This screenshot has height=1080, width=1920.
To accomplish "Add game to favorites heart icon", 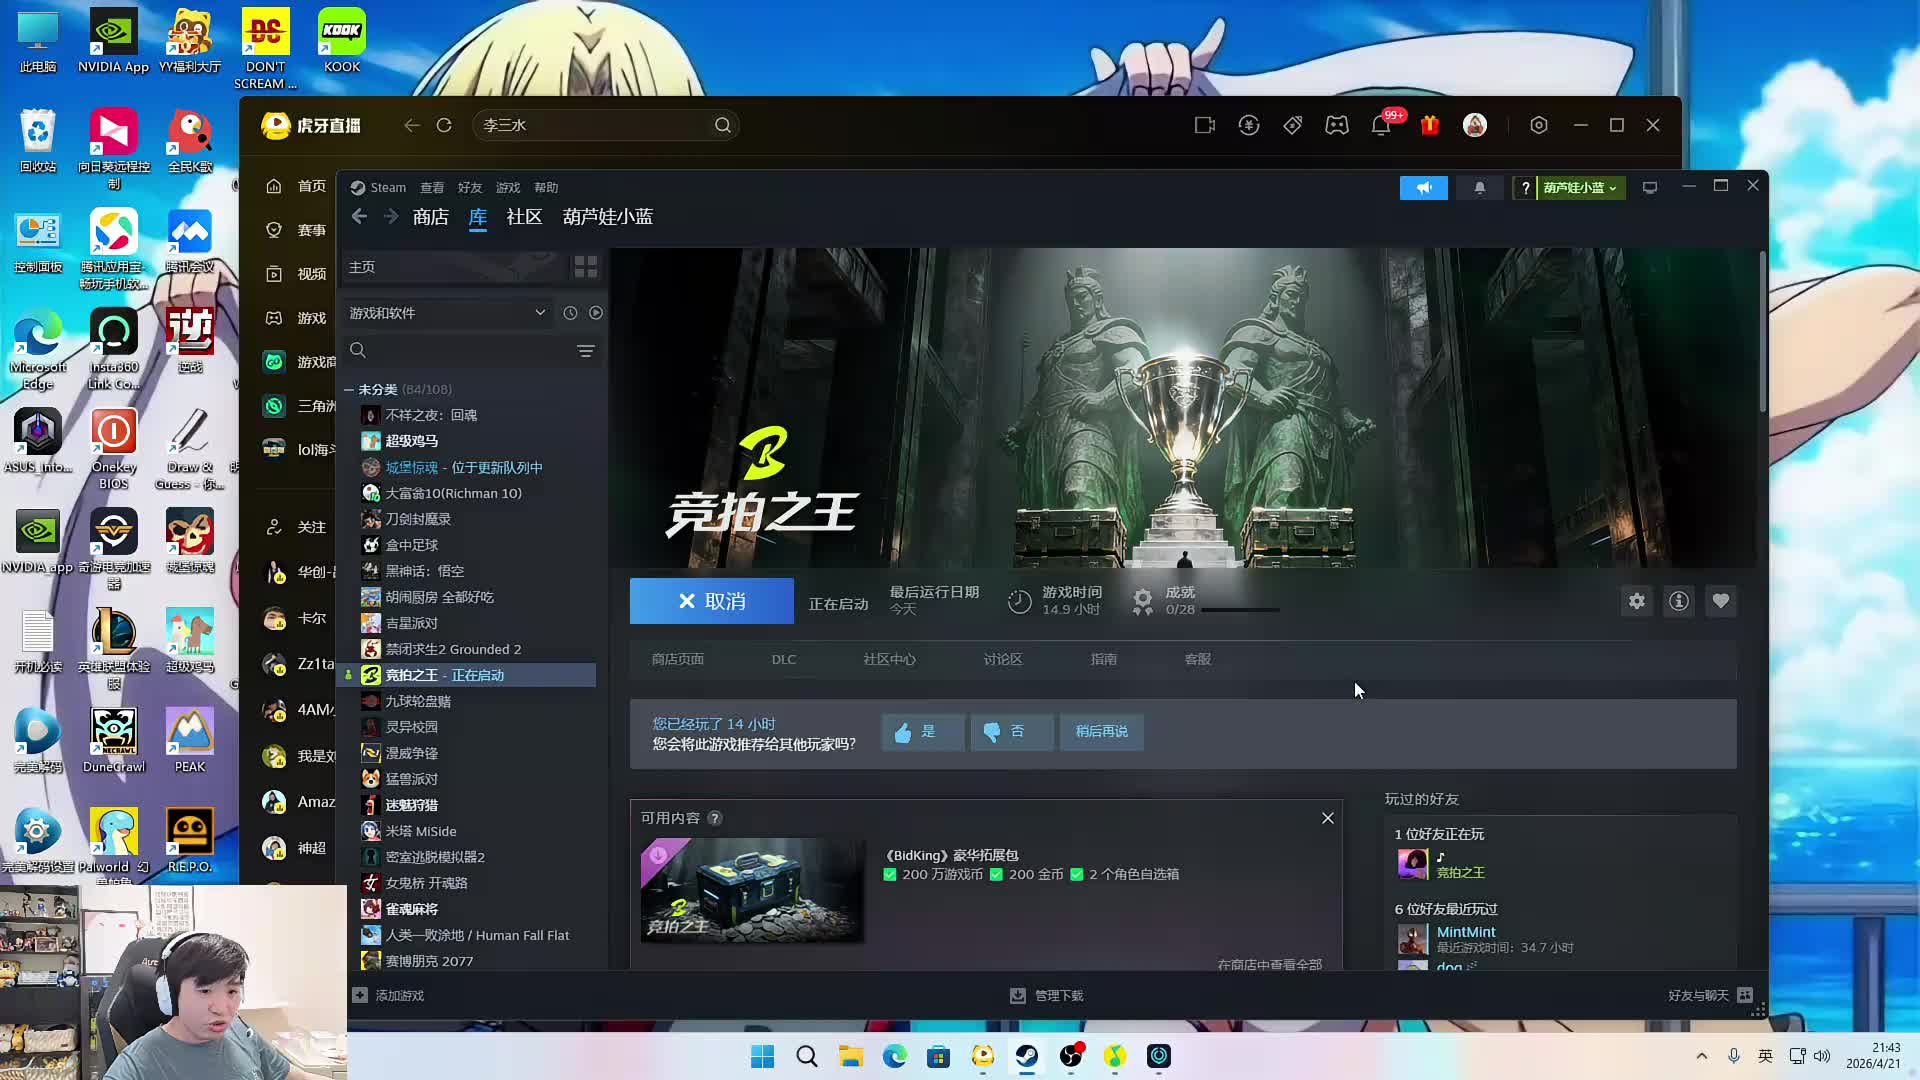I will (x=1721, y=601).
